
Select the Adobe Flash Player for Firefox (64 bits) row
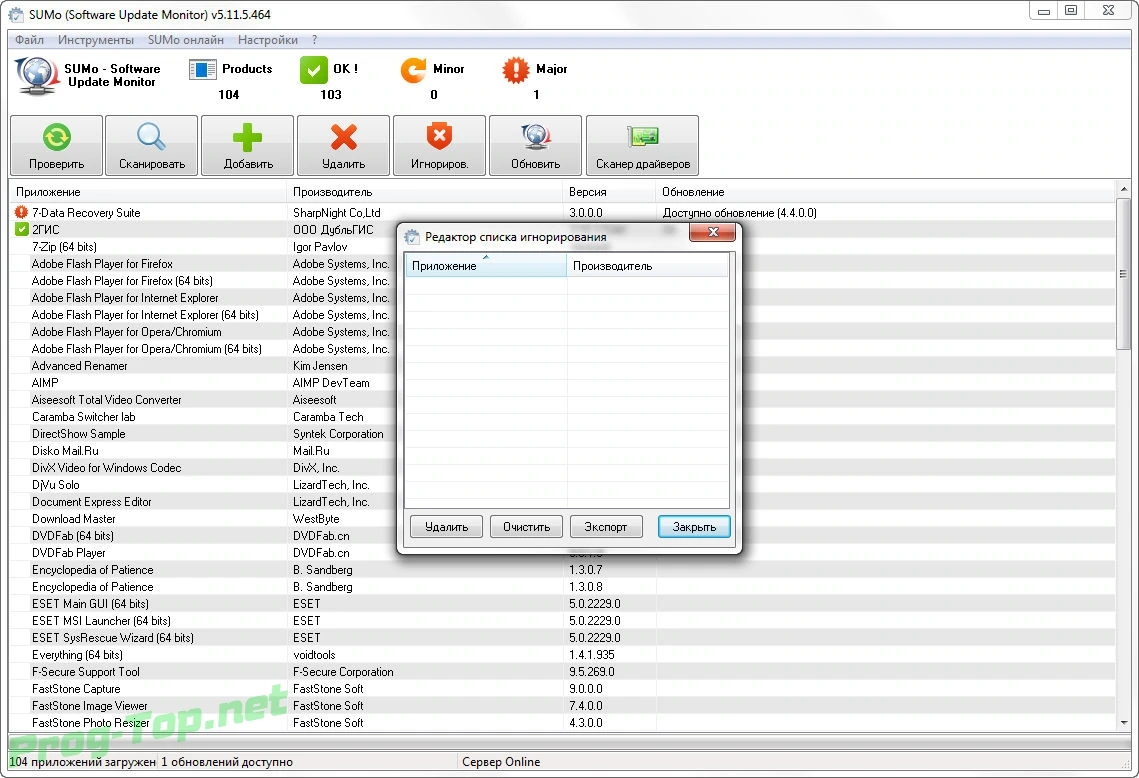pos(562,280)
